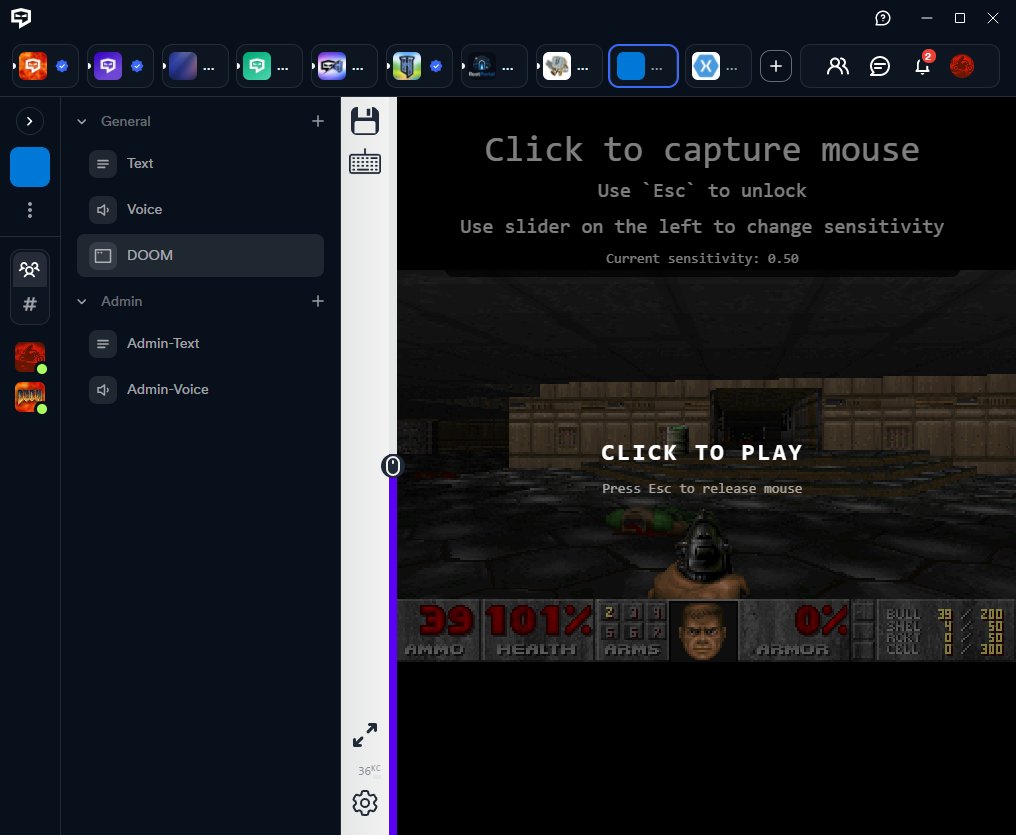Add a channel to General group
Viewport: 1016px width, 835px height.
tap(318, 121)
